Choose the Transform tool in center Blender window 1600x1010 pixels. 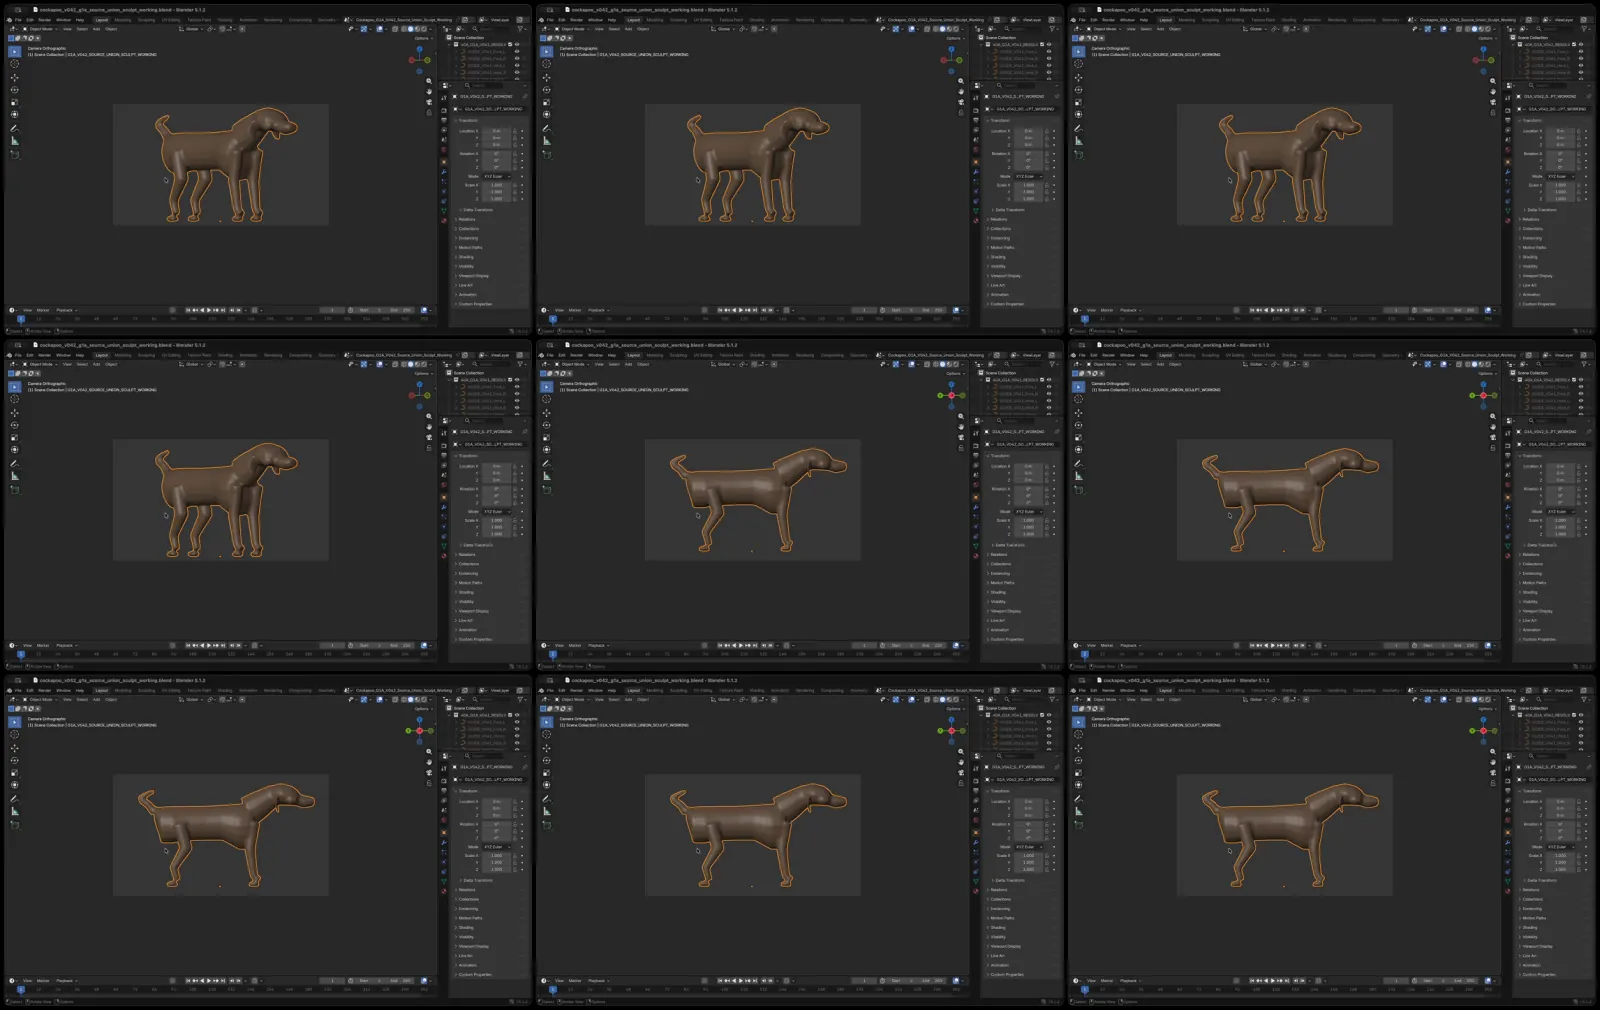[547, 449]
